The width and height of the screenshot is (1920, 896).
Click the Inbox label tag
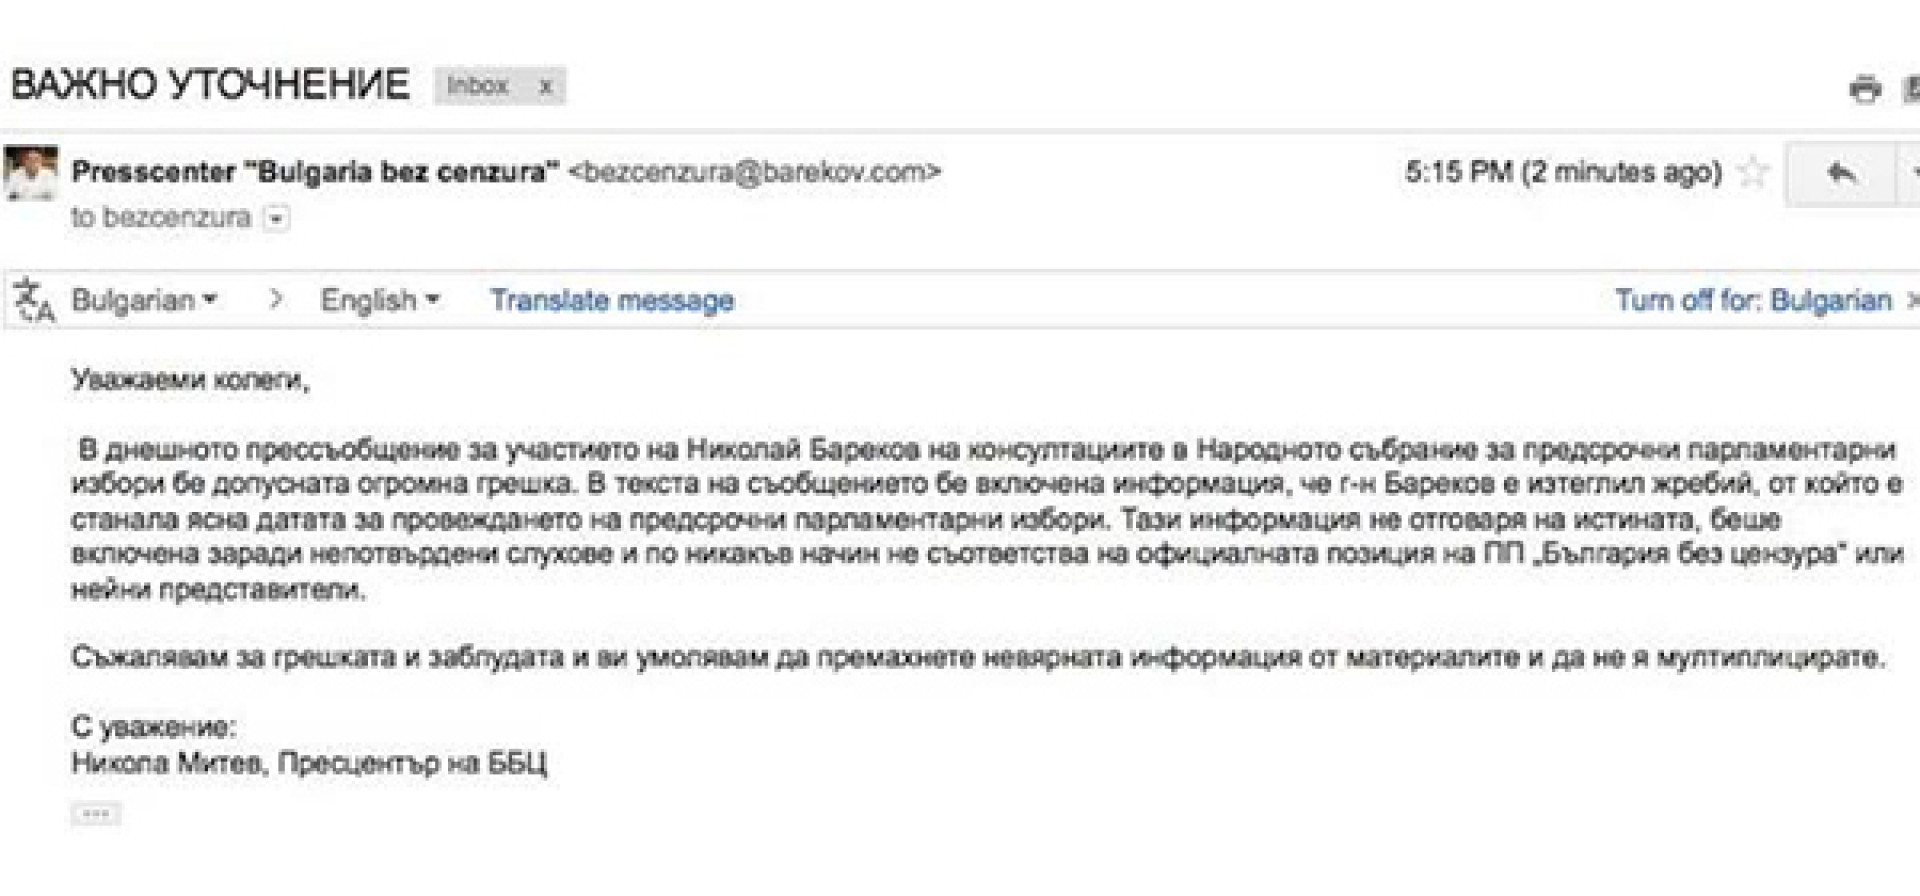tap(478, 86)
